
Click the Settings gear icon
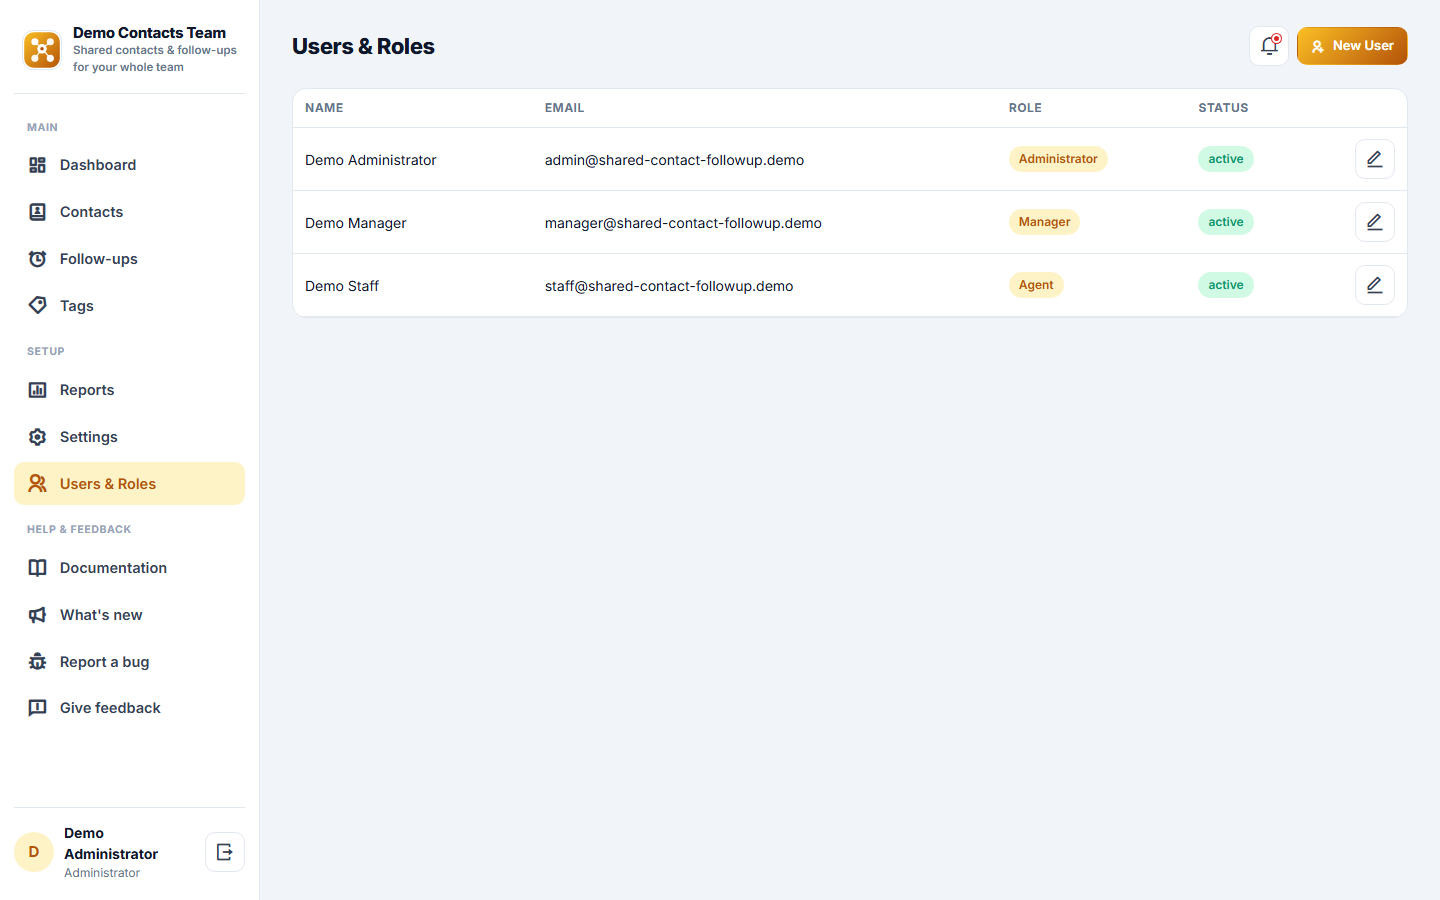tap(38, 437)
